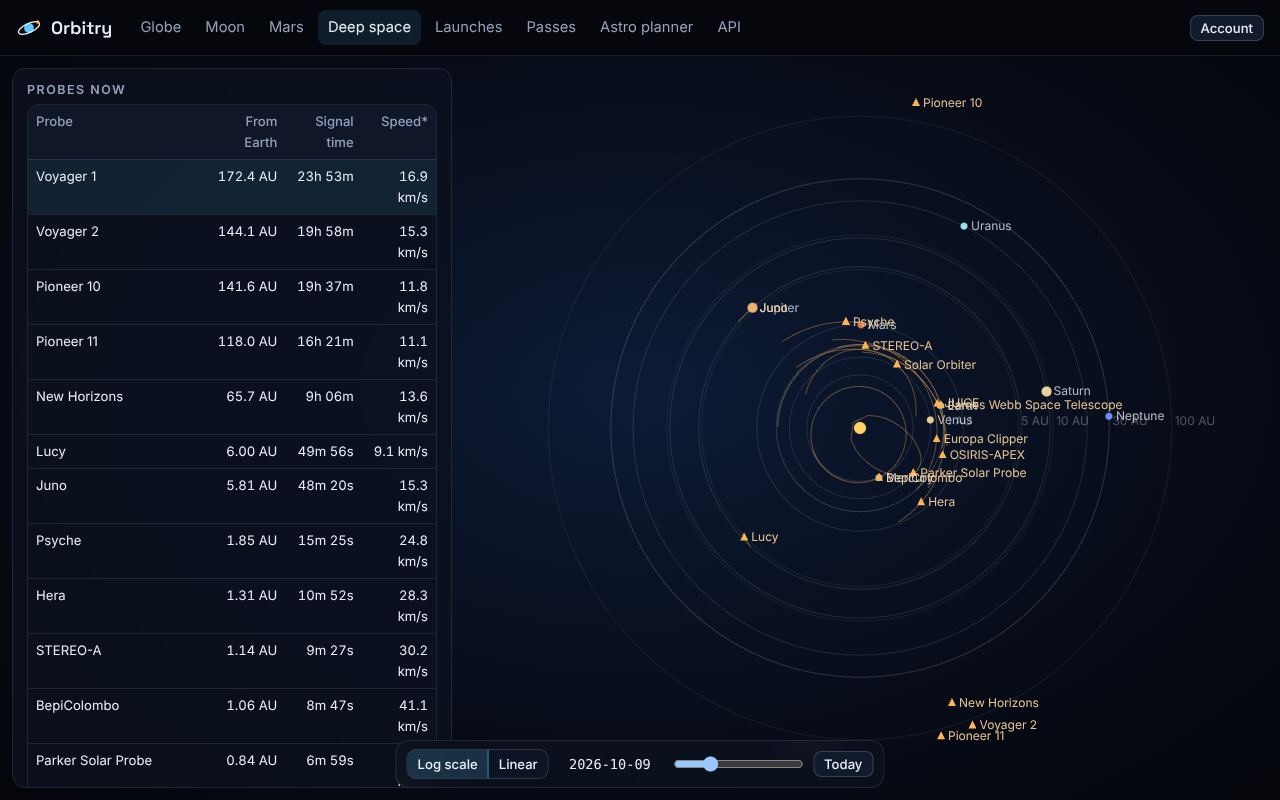The height and width of the screenshot is (800, 1280).
Task: Click the Voyager 2 map marker
Action: (x=972, y=725)
